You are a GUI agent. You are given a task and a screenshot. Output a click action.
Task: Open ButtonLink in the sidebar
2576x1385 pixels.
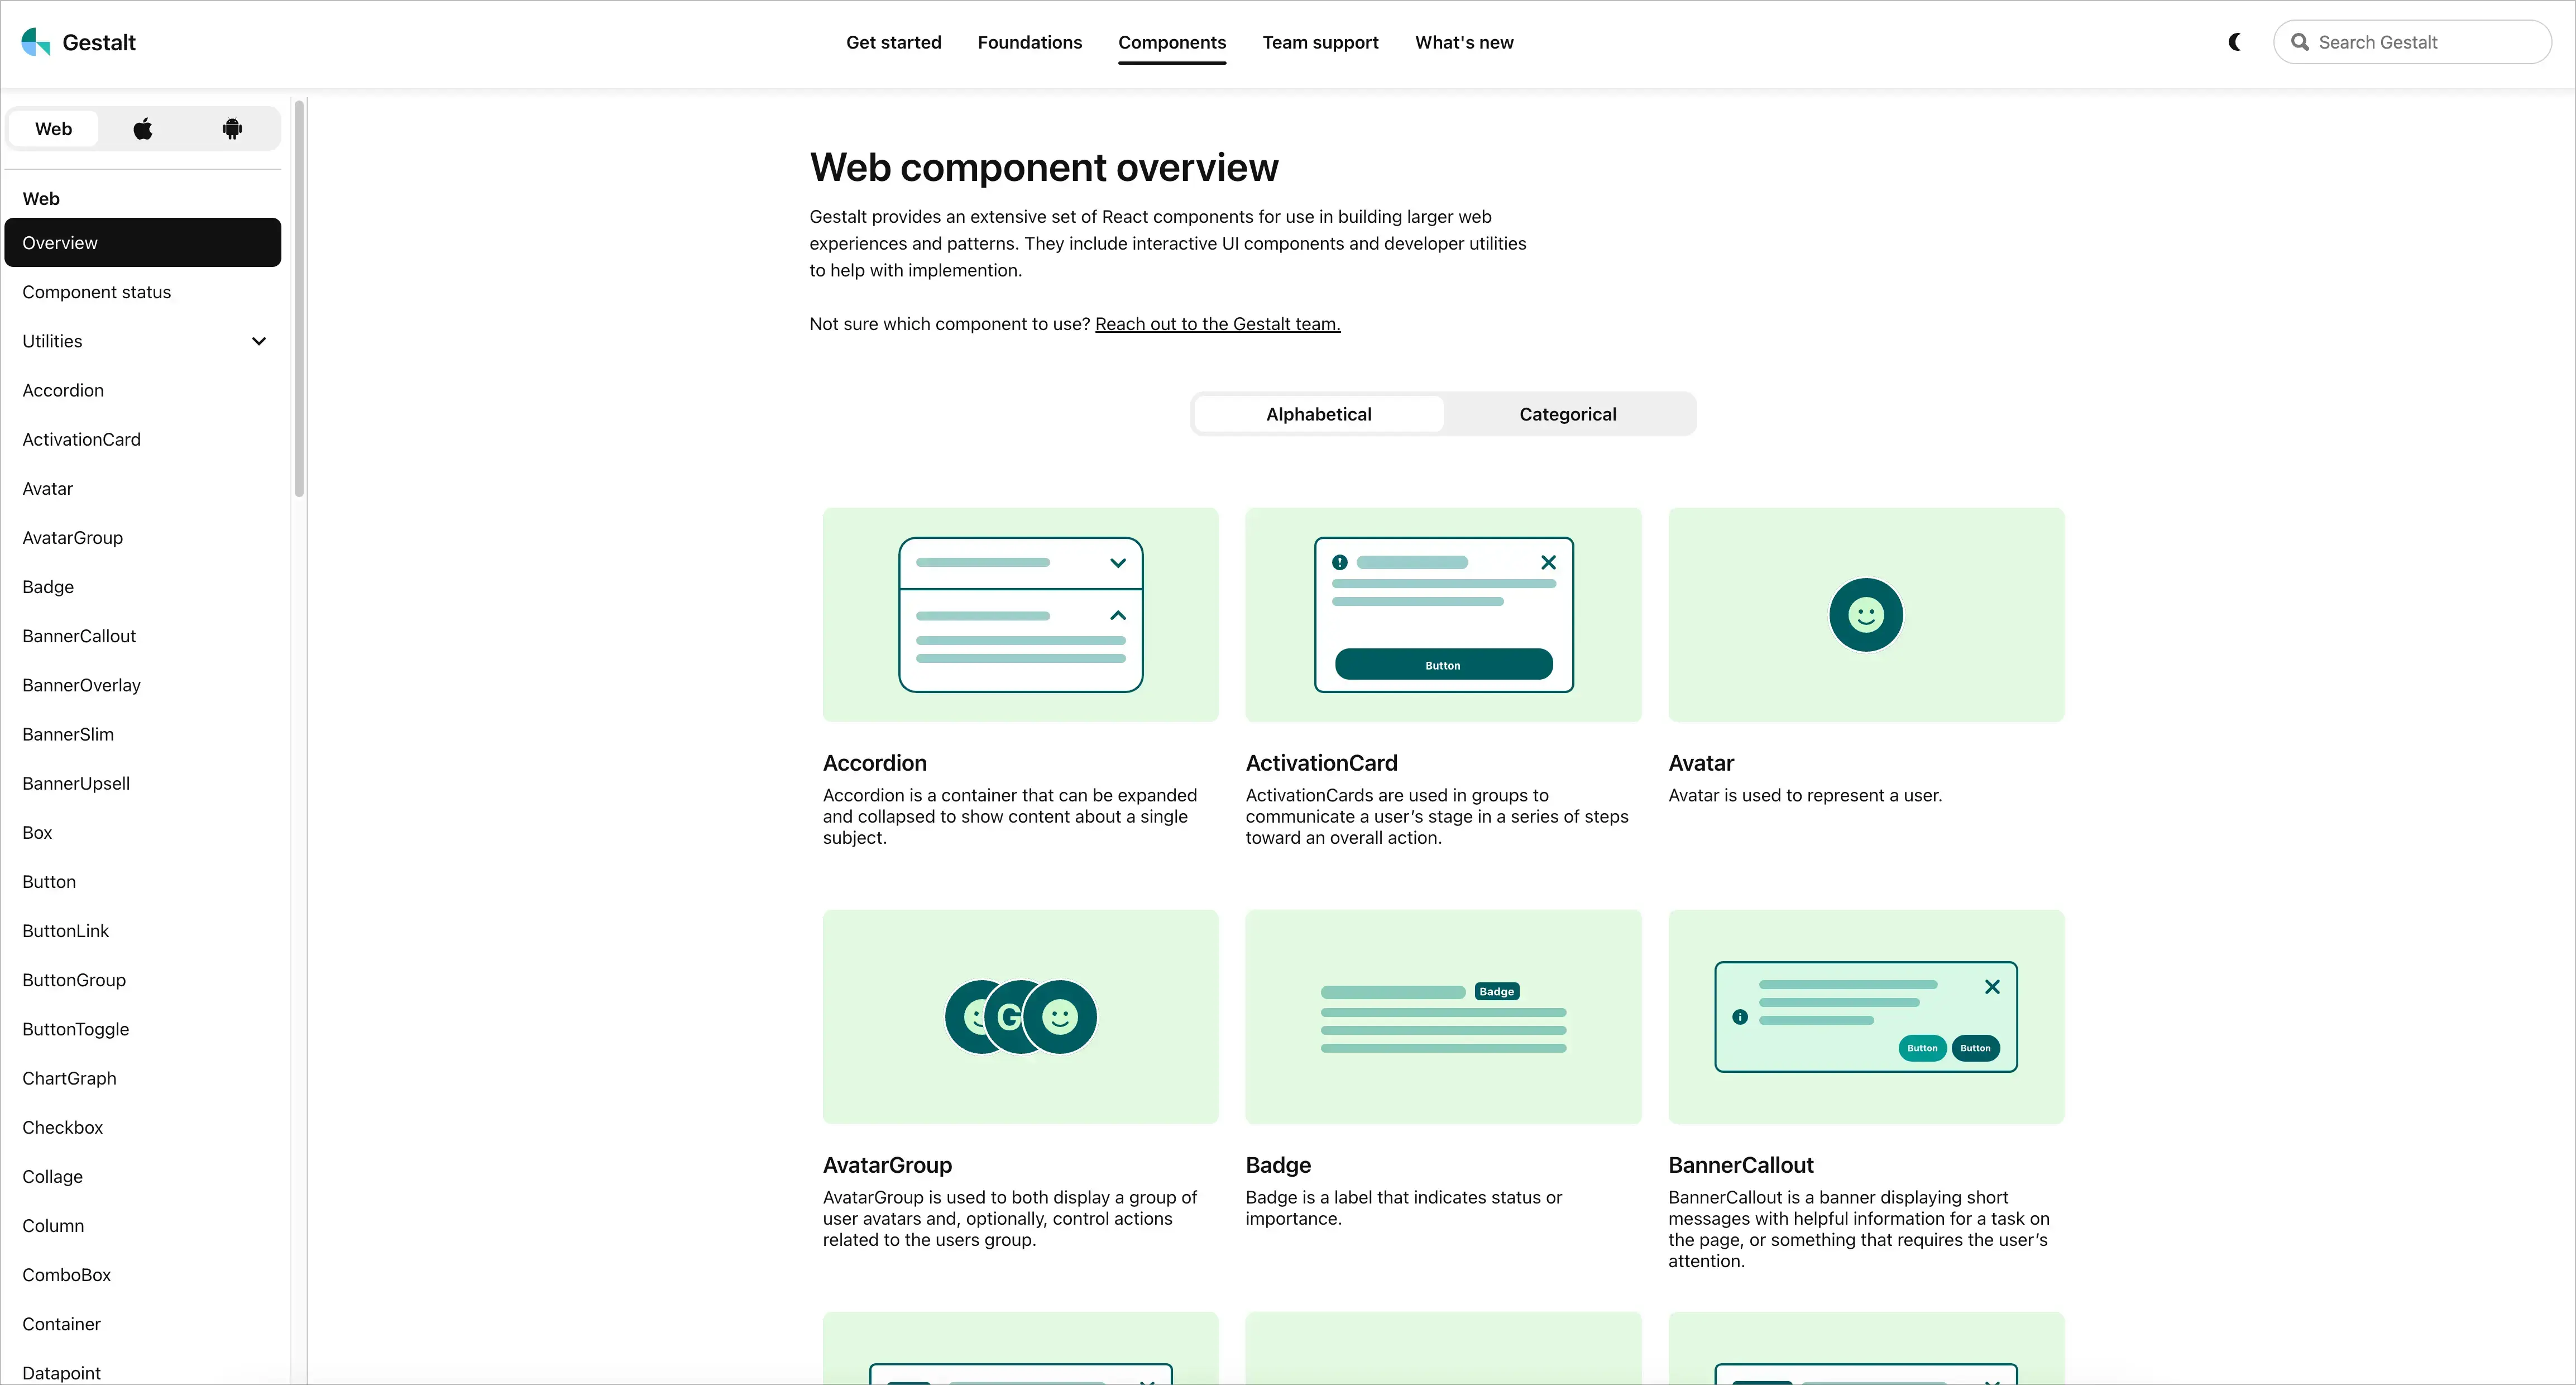pos(143,931)
